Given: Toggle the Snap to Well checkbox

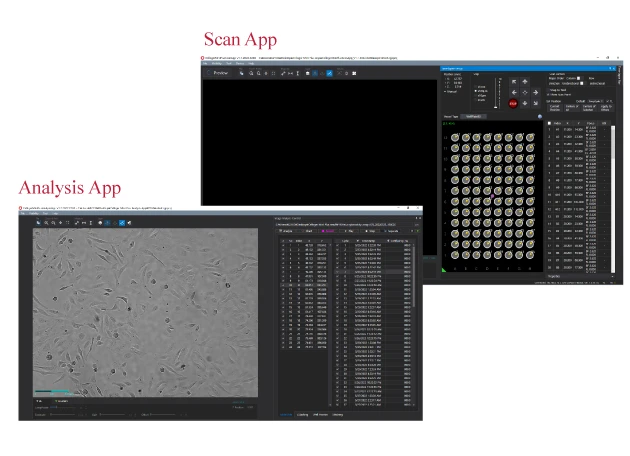Looking at the screenshot, I should point(549,90).
